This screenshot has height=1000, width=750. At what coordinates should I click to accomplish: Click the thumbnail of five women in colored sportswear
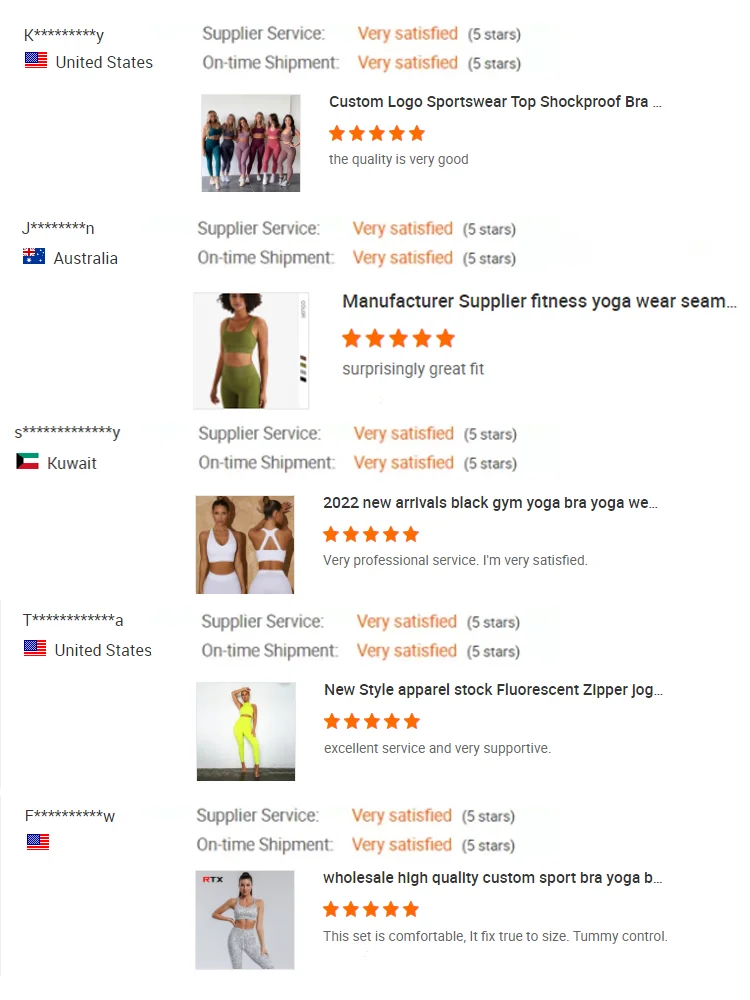pos(251,143)
